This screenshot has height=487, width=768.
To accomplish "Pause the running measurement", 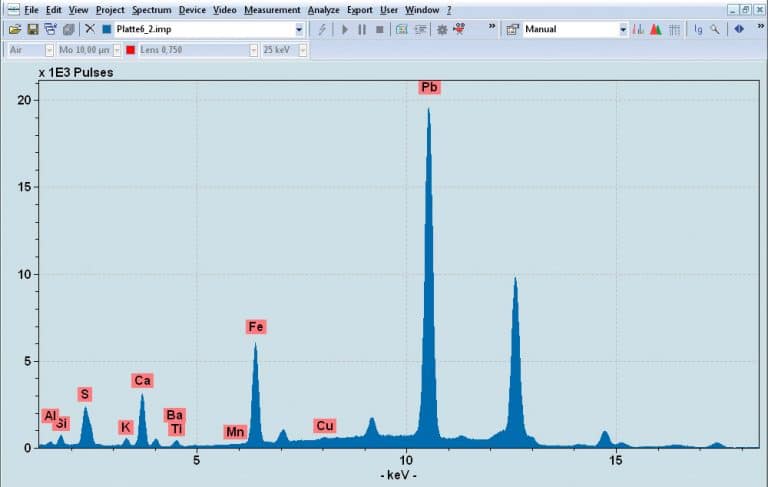I will [x=362, y=30].
